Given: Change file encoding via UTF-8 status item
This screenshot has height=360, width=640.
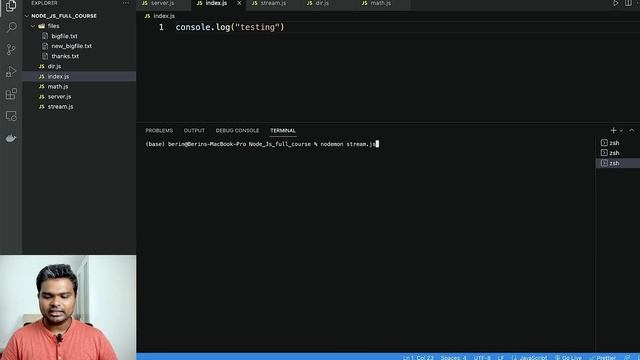Looking at the screenshot, I should (482, 358).
